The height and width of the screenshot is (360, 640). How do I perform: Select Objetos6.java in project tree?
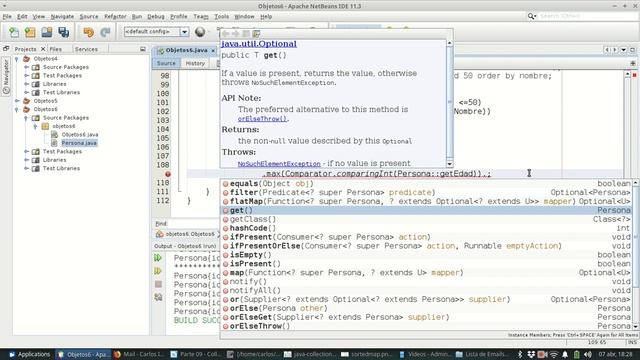pyautogui.click(x=80, y=134)
